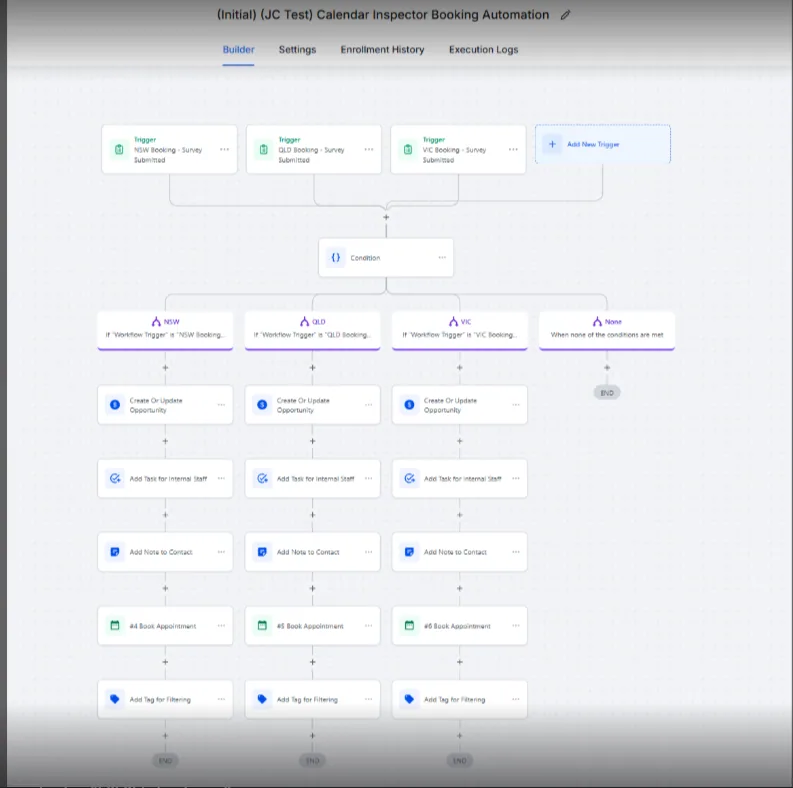Open QLD Booking trigger options menu
Screen dimensions: 793x788
tap(369, 149)
